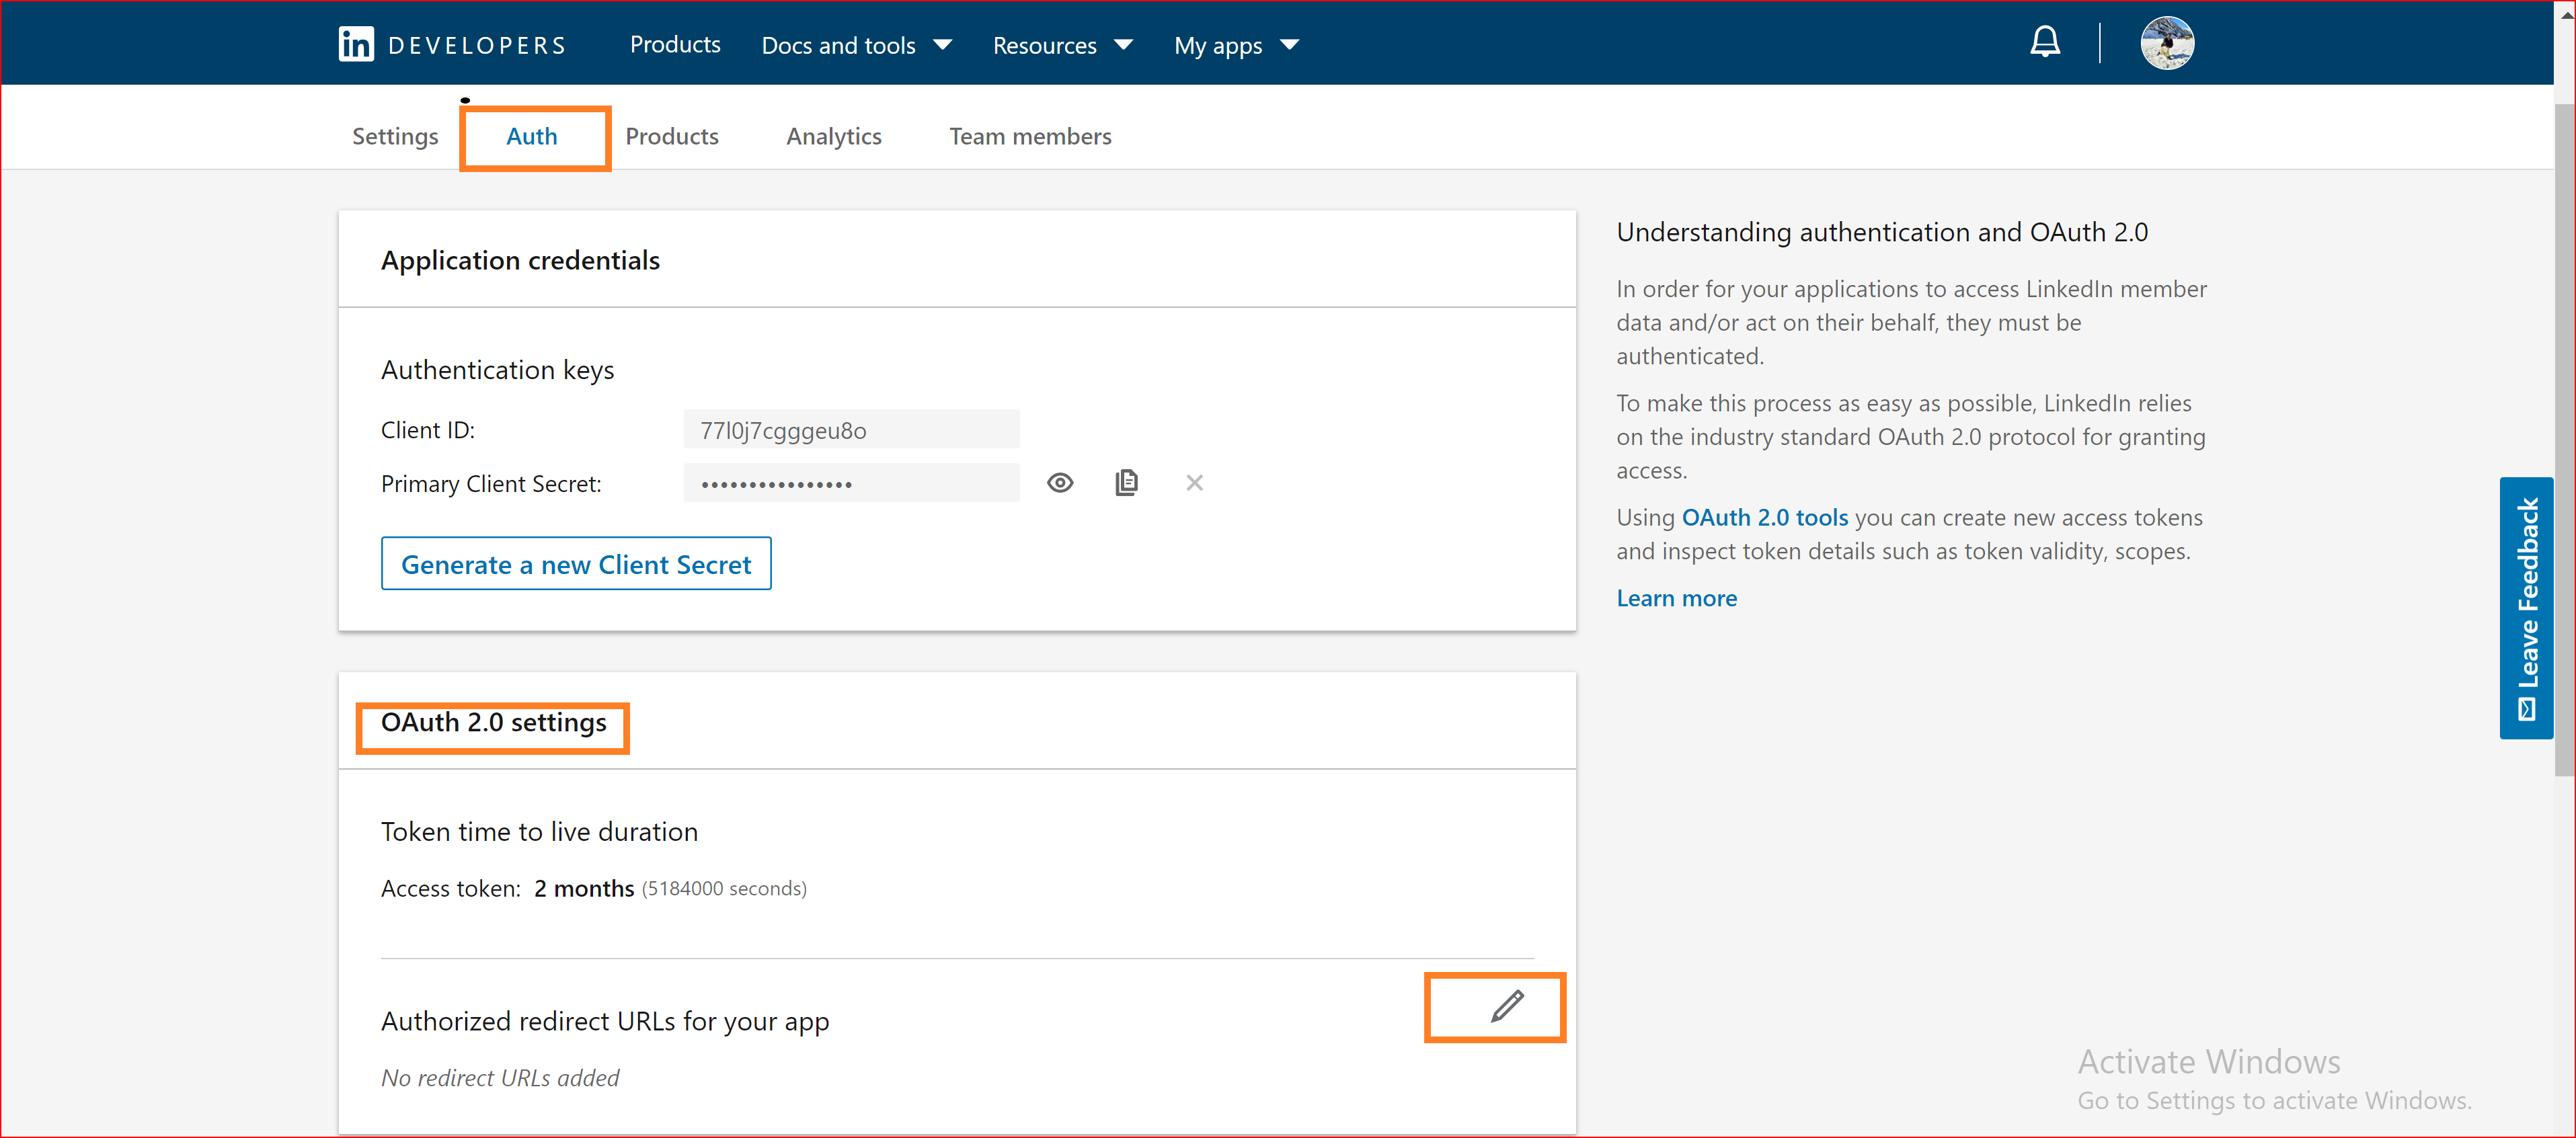Follow the Learn more link
Screen dimensions: 2576x1138
pyautogui.click(x=1676, y=598)
